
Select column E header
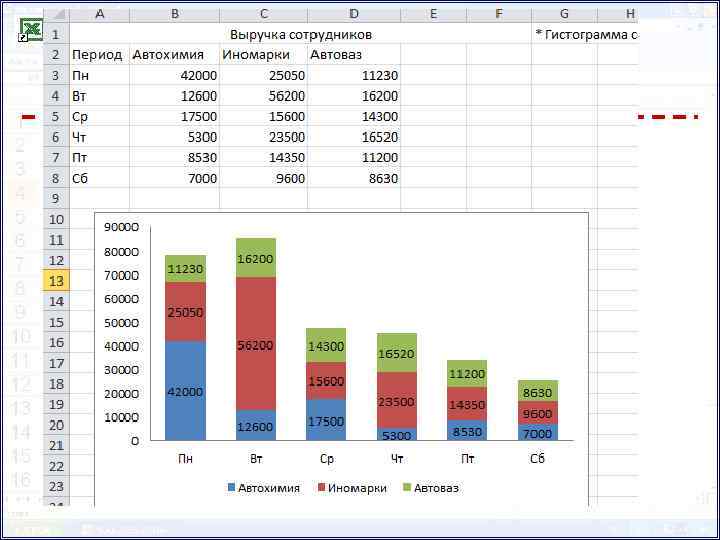coord(433,15)
